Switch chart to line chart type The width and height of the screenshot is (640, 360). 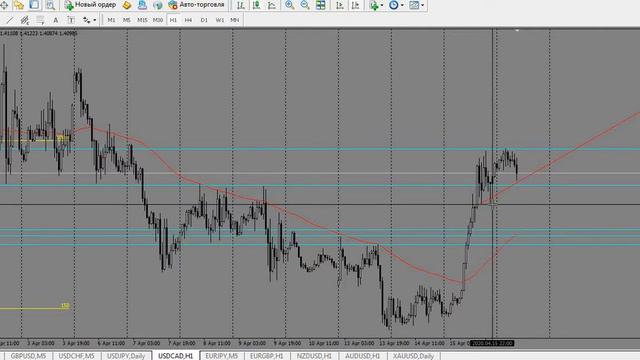tap(272, 5)
